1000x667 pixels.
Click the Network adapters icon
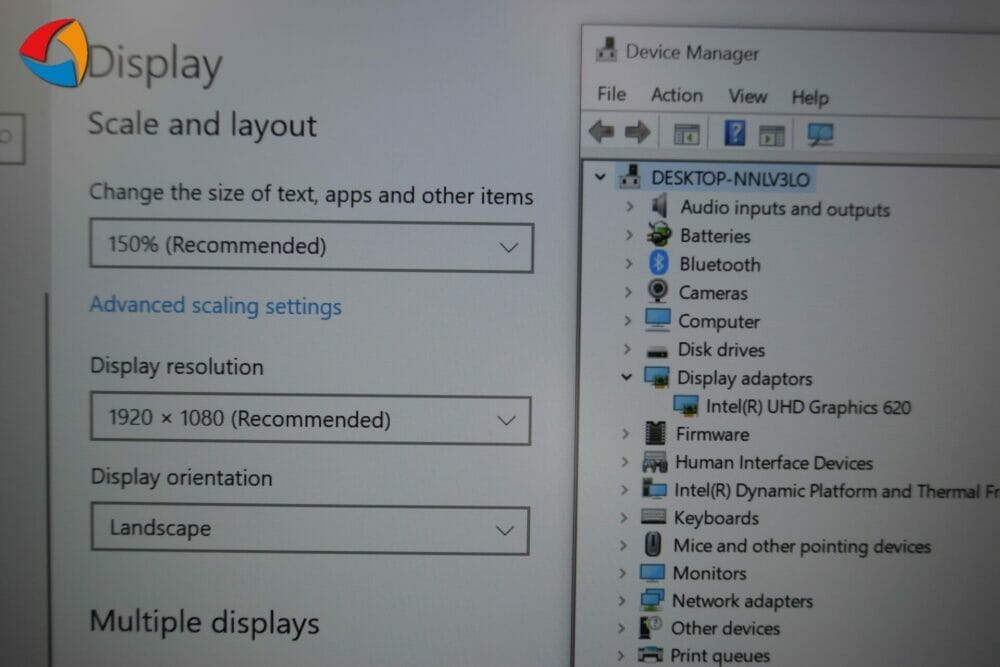point(652,599)
